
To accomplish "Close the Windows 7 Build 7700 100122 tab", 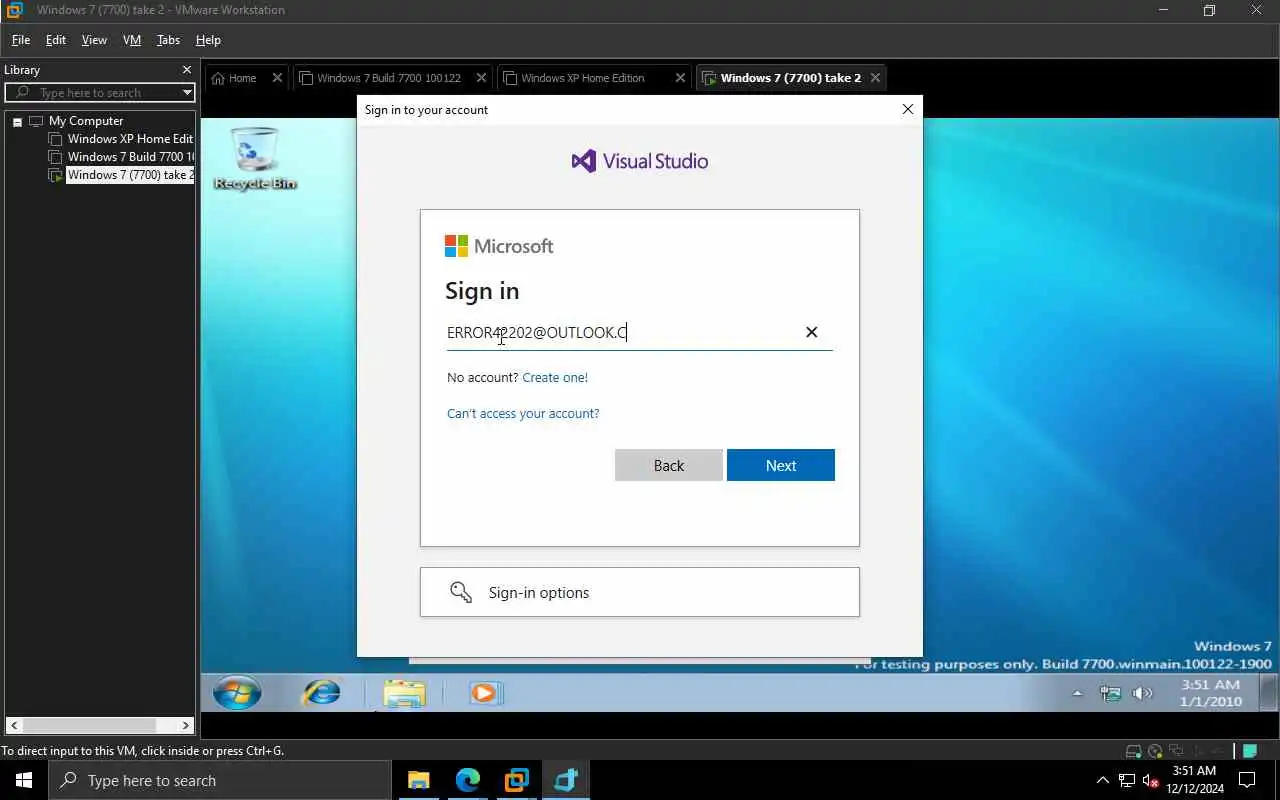I will [482, 77].
